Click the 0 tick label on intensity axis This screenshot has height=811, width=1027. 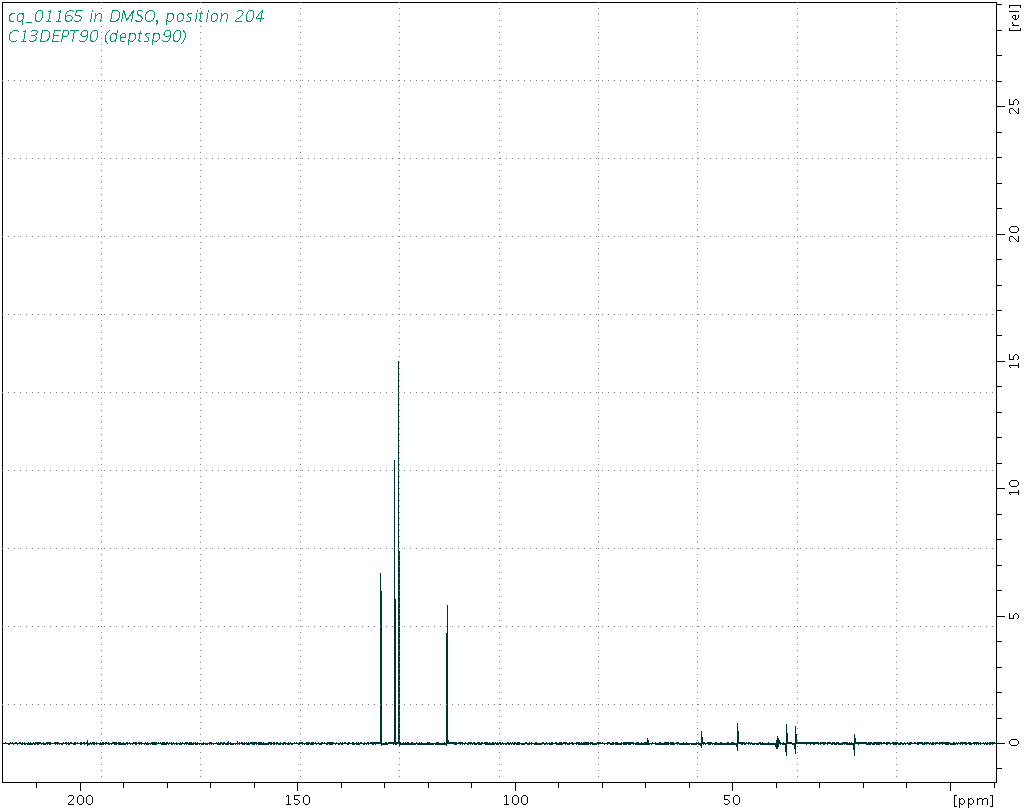click(x=1014, y=743)
